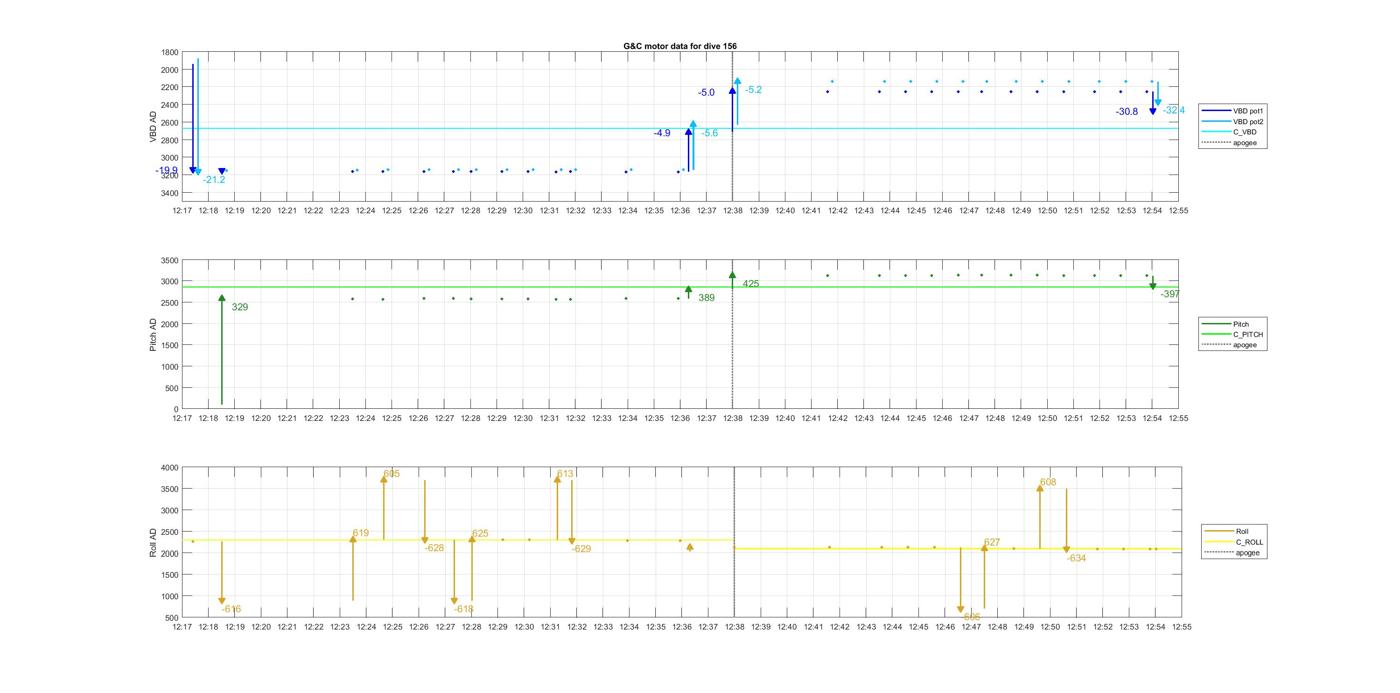Click the '12:17' tick under the Roll plot
The width and height of the screenshot is (1400, 693).
click(x=182, y=627)
